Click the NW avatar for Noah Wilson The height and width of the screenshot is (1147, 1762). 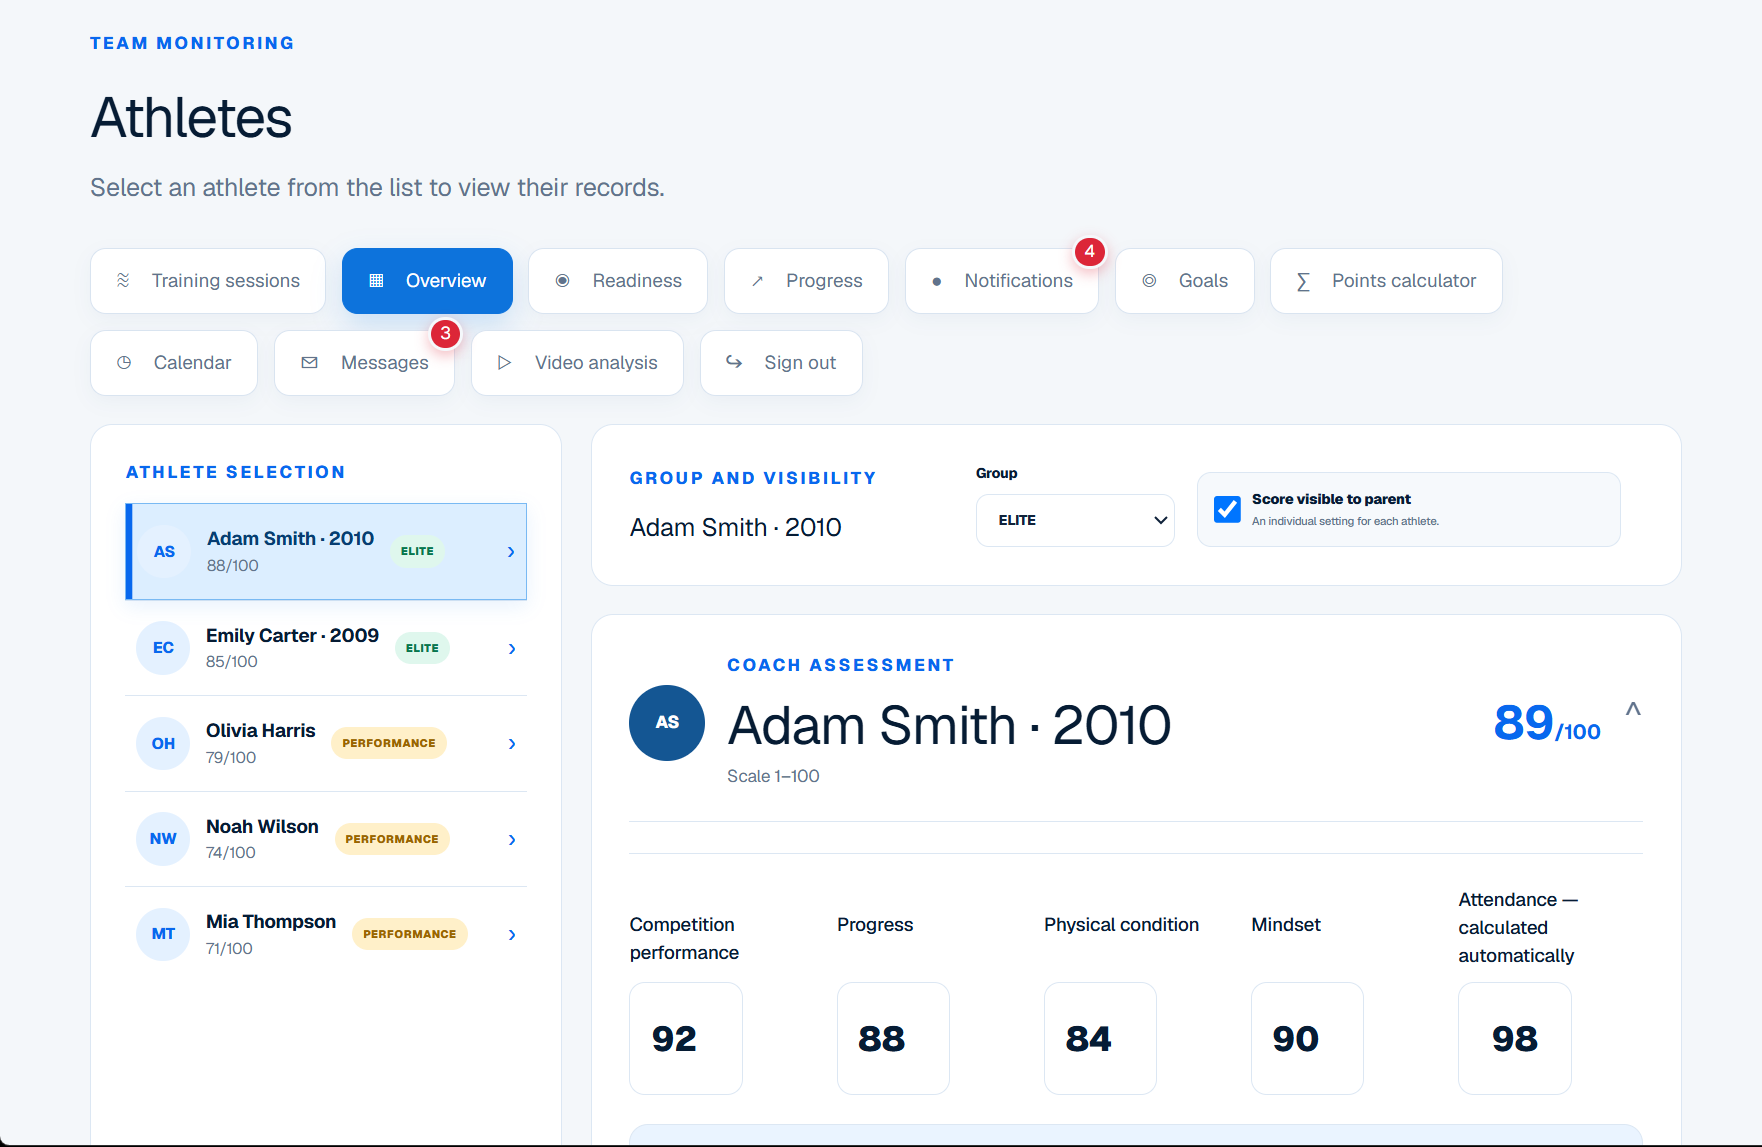(163, 838)
